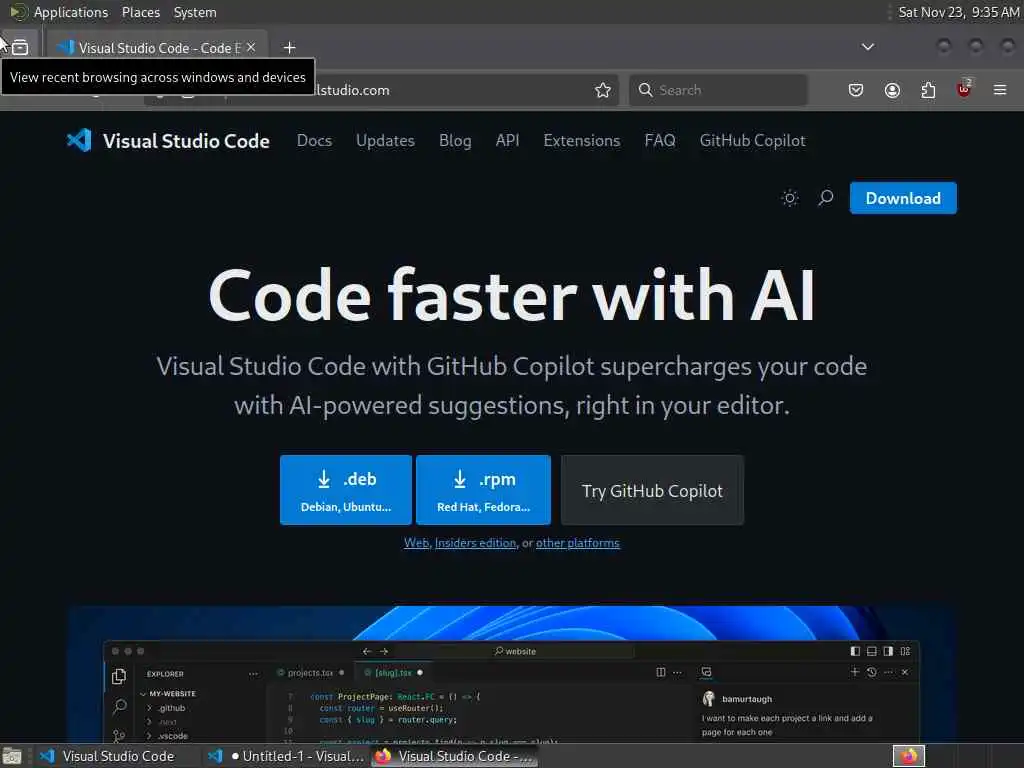Click the Explorer files icon in the preview image
This screenshot has height=768, width=1024.
click(x=119, y=677)
